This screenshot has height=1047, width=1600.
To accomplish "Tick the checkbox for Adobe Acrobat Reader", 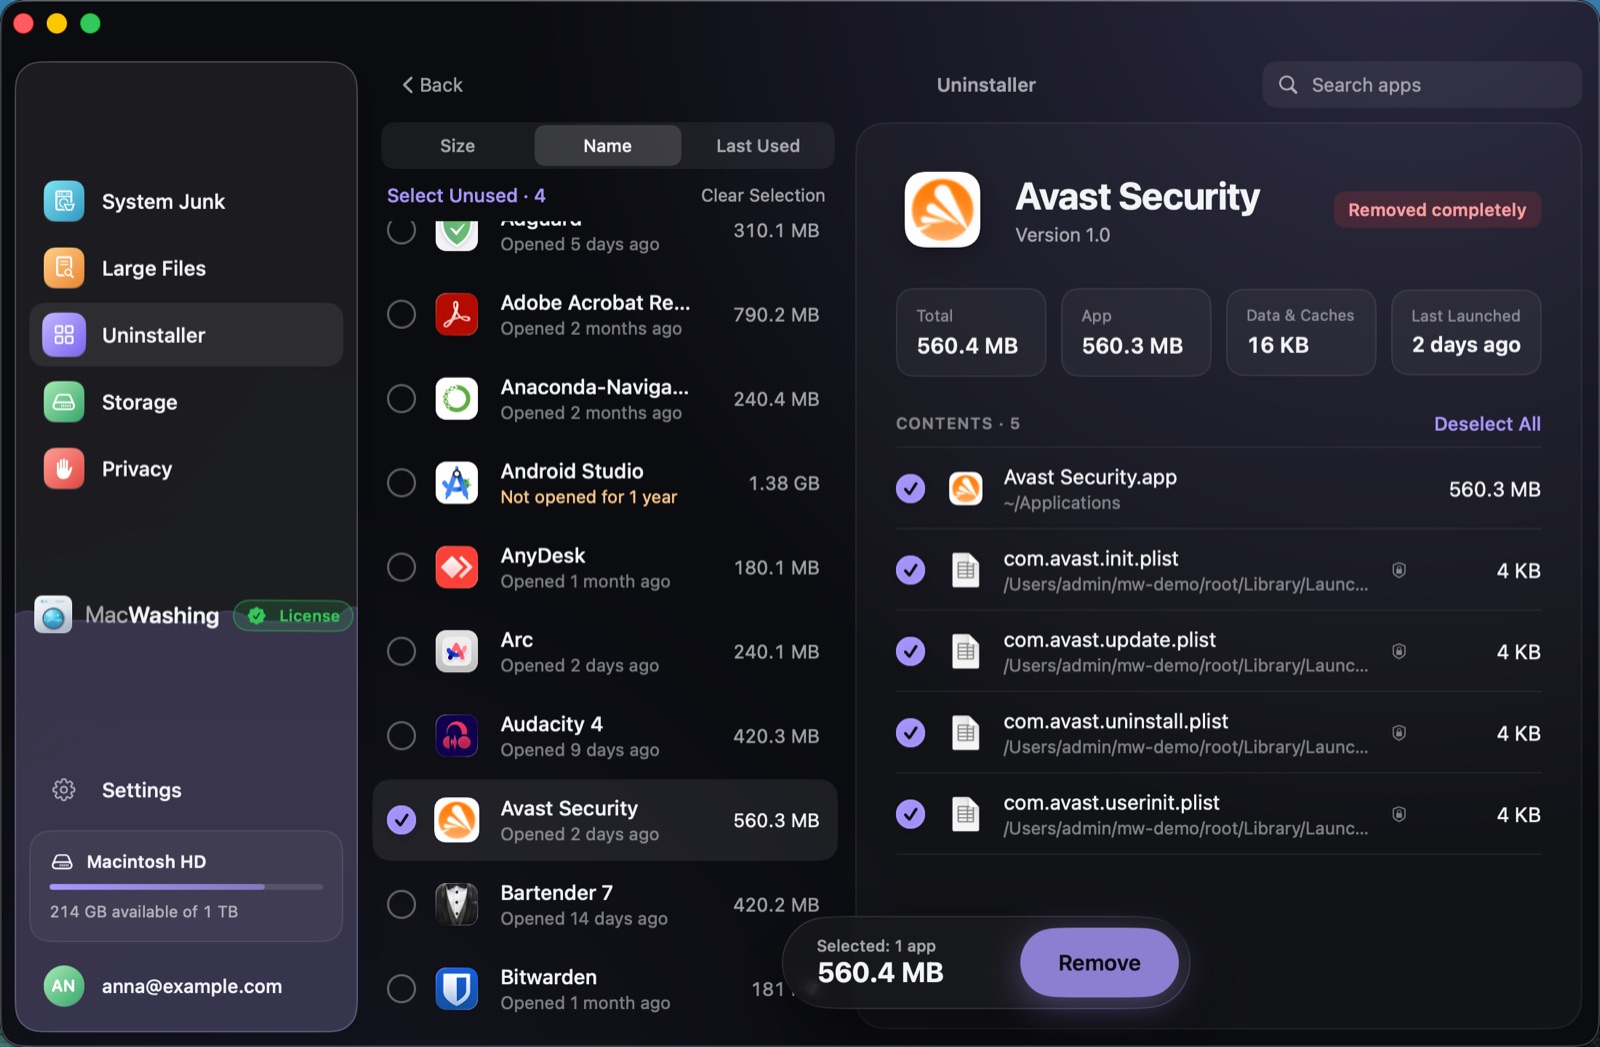I will 402,314.
